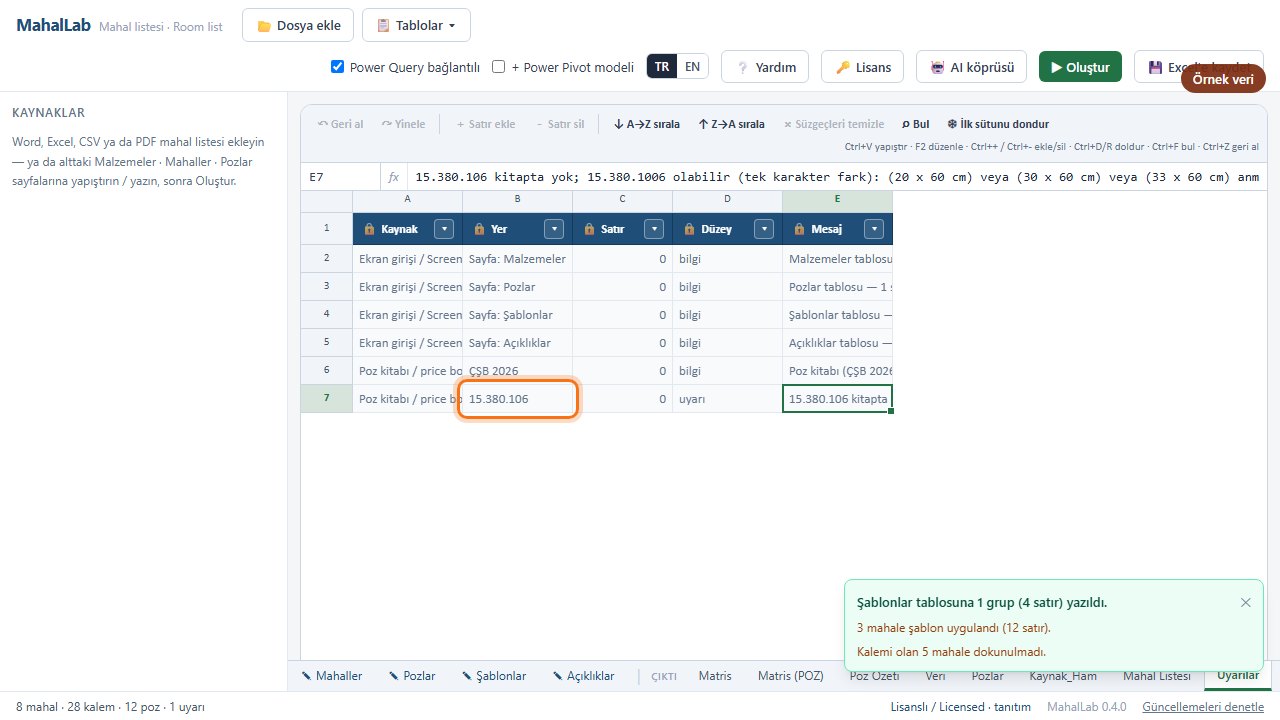Click the Lisans key button
The image size is (1280, 720).
click(x=862, y=67)
